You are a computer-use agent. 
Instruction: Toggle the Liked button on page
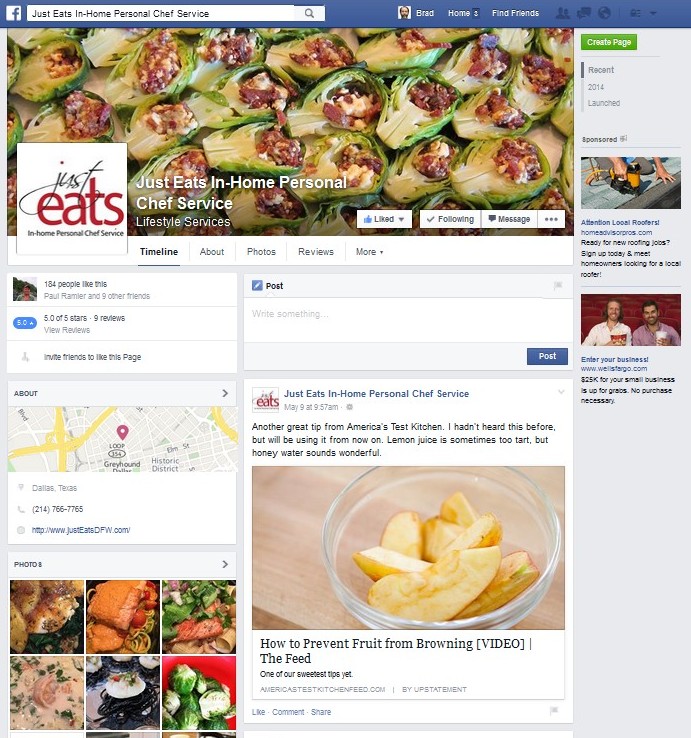point(384,219)
